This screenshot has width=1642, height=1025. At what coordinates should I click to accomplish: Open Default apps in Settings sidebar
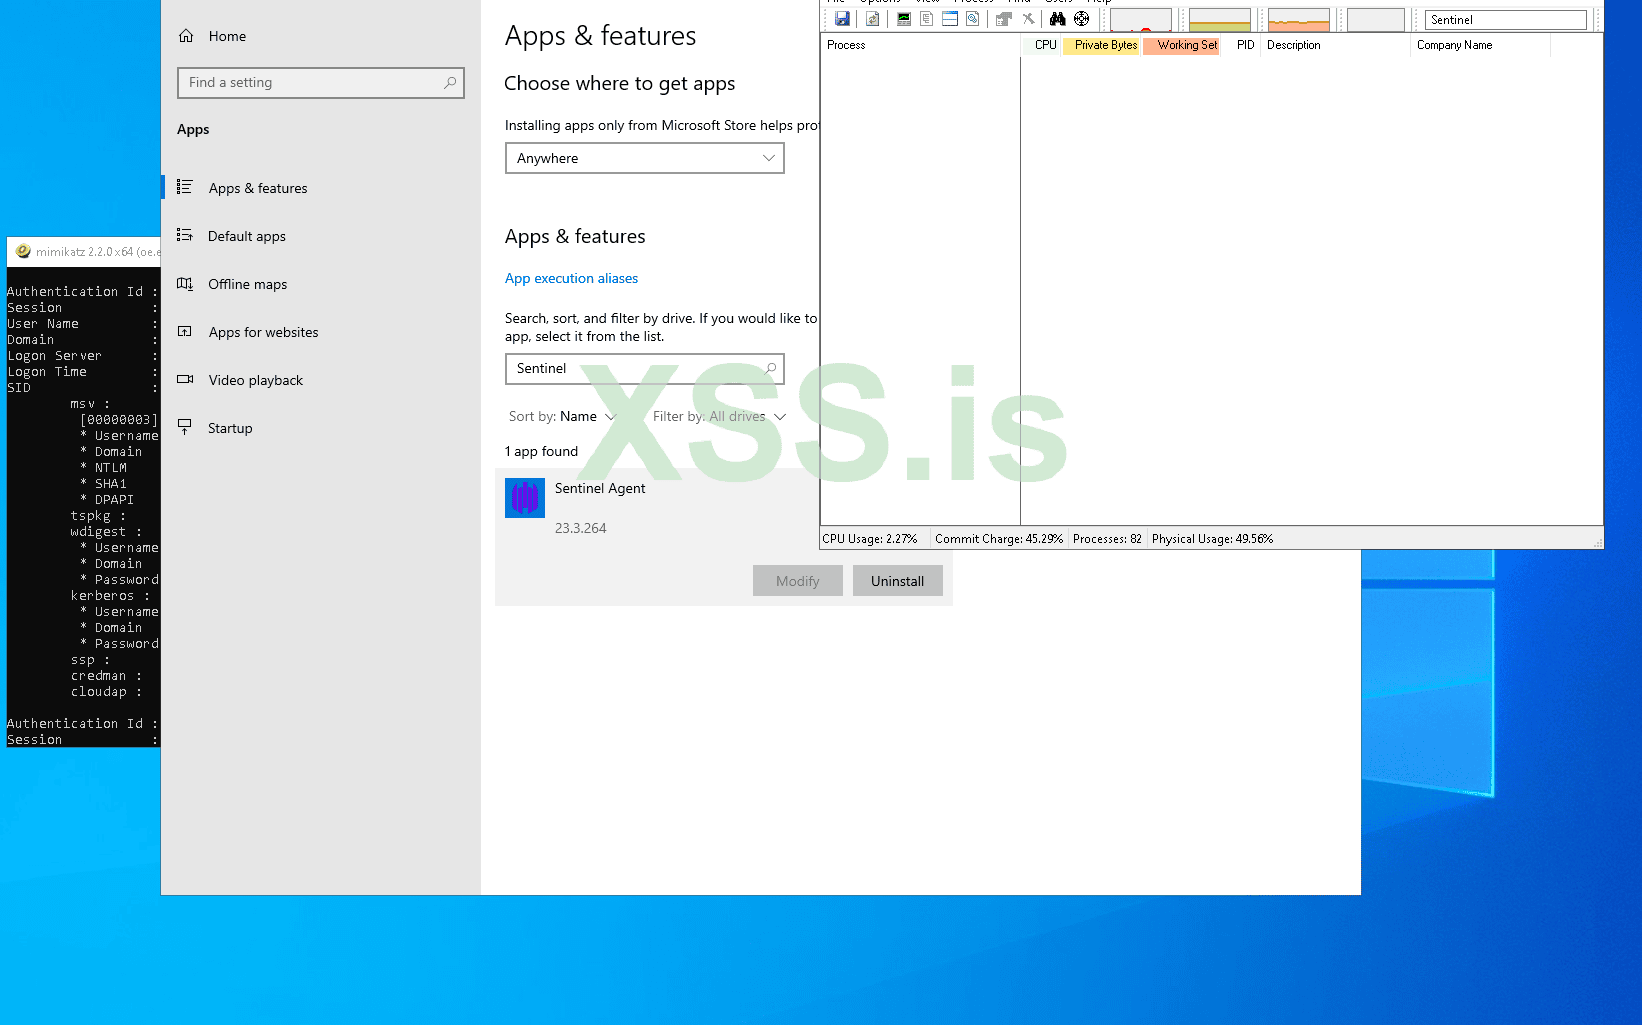pos(247,236)
